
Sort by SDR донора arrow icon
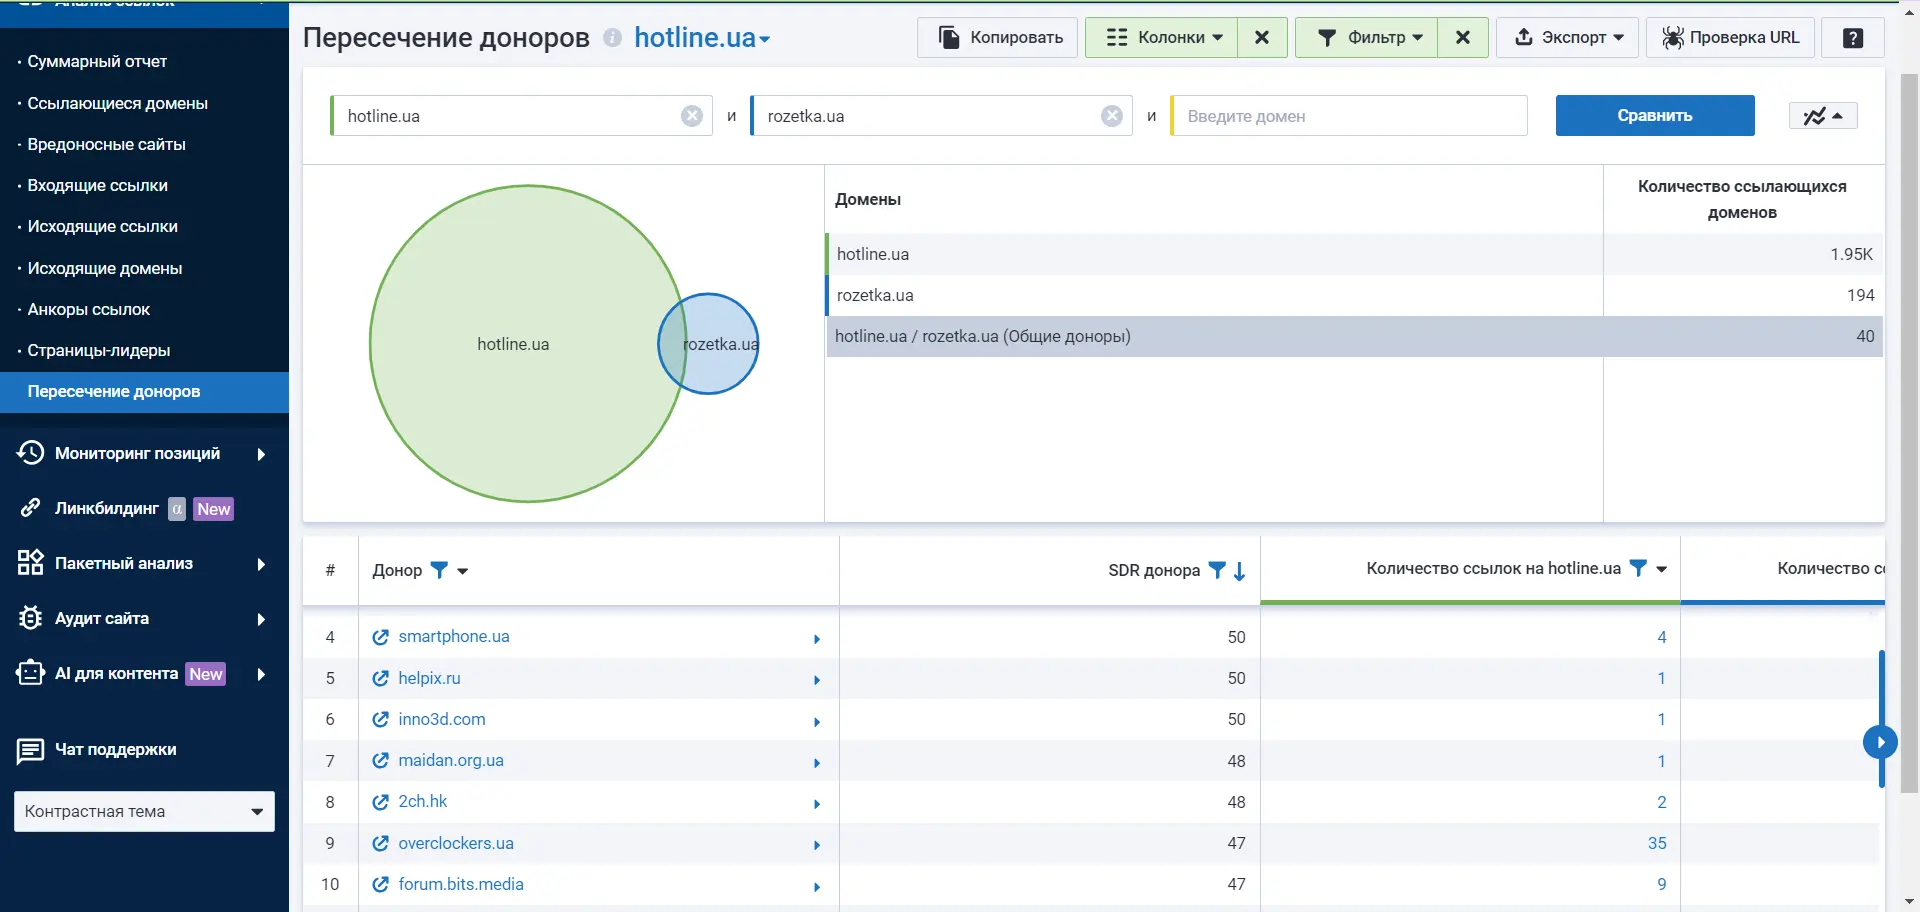pos(1240,571)
